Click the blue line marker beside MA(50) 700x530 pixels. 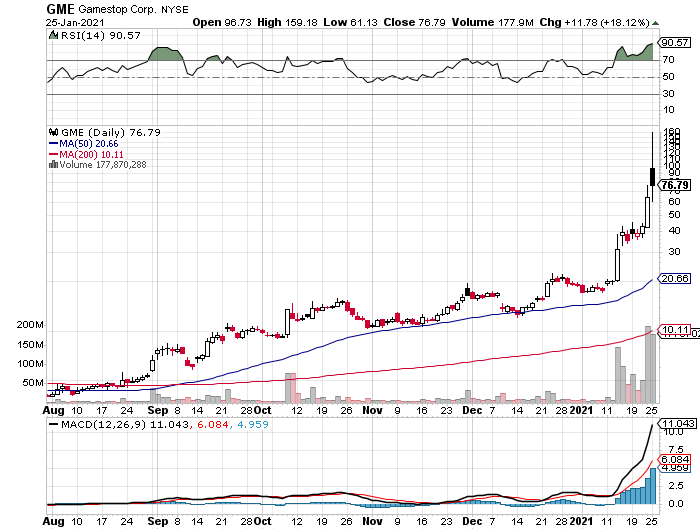pyautogui.click(x=53, y=144)
